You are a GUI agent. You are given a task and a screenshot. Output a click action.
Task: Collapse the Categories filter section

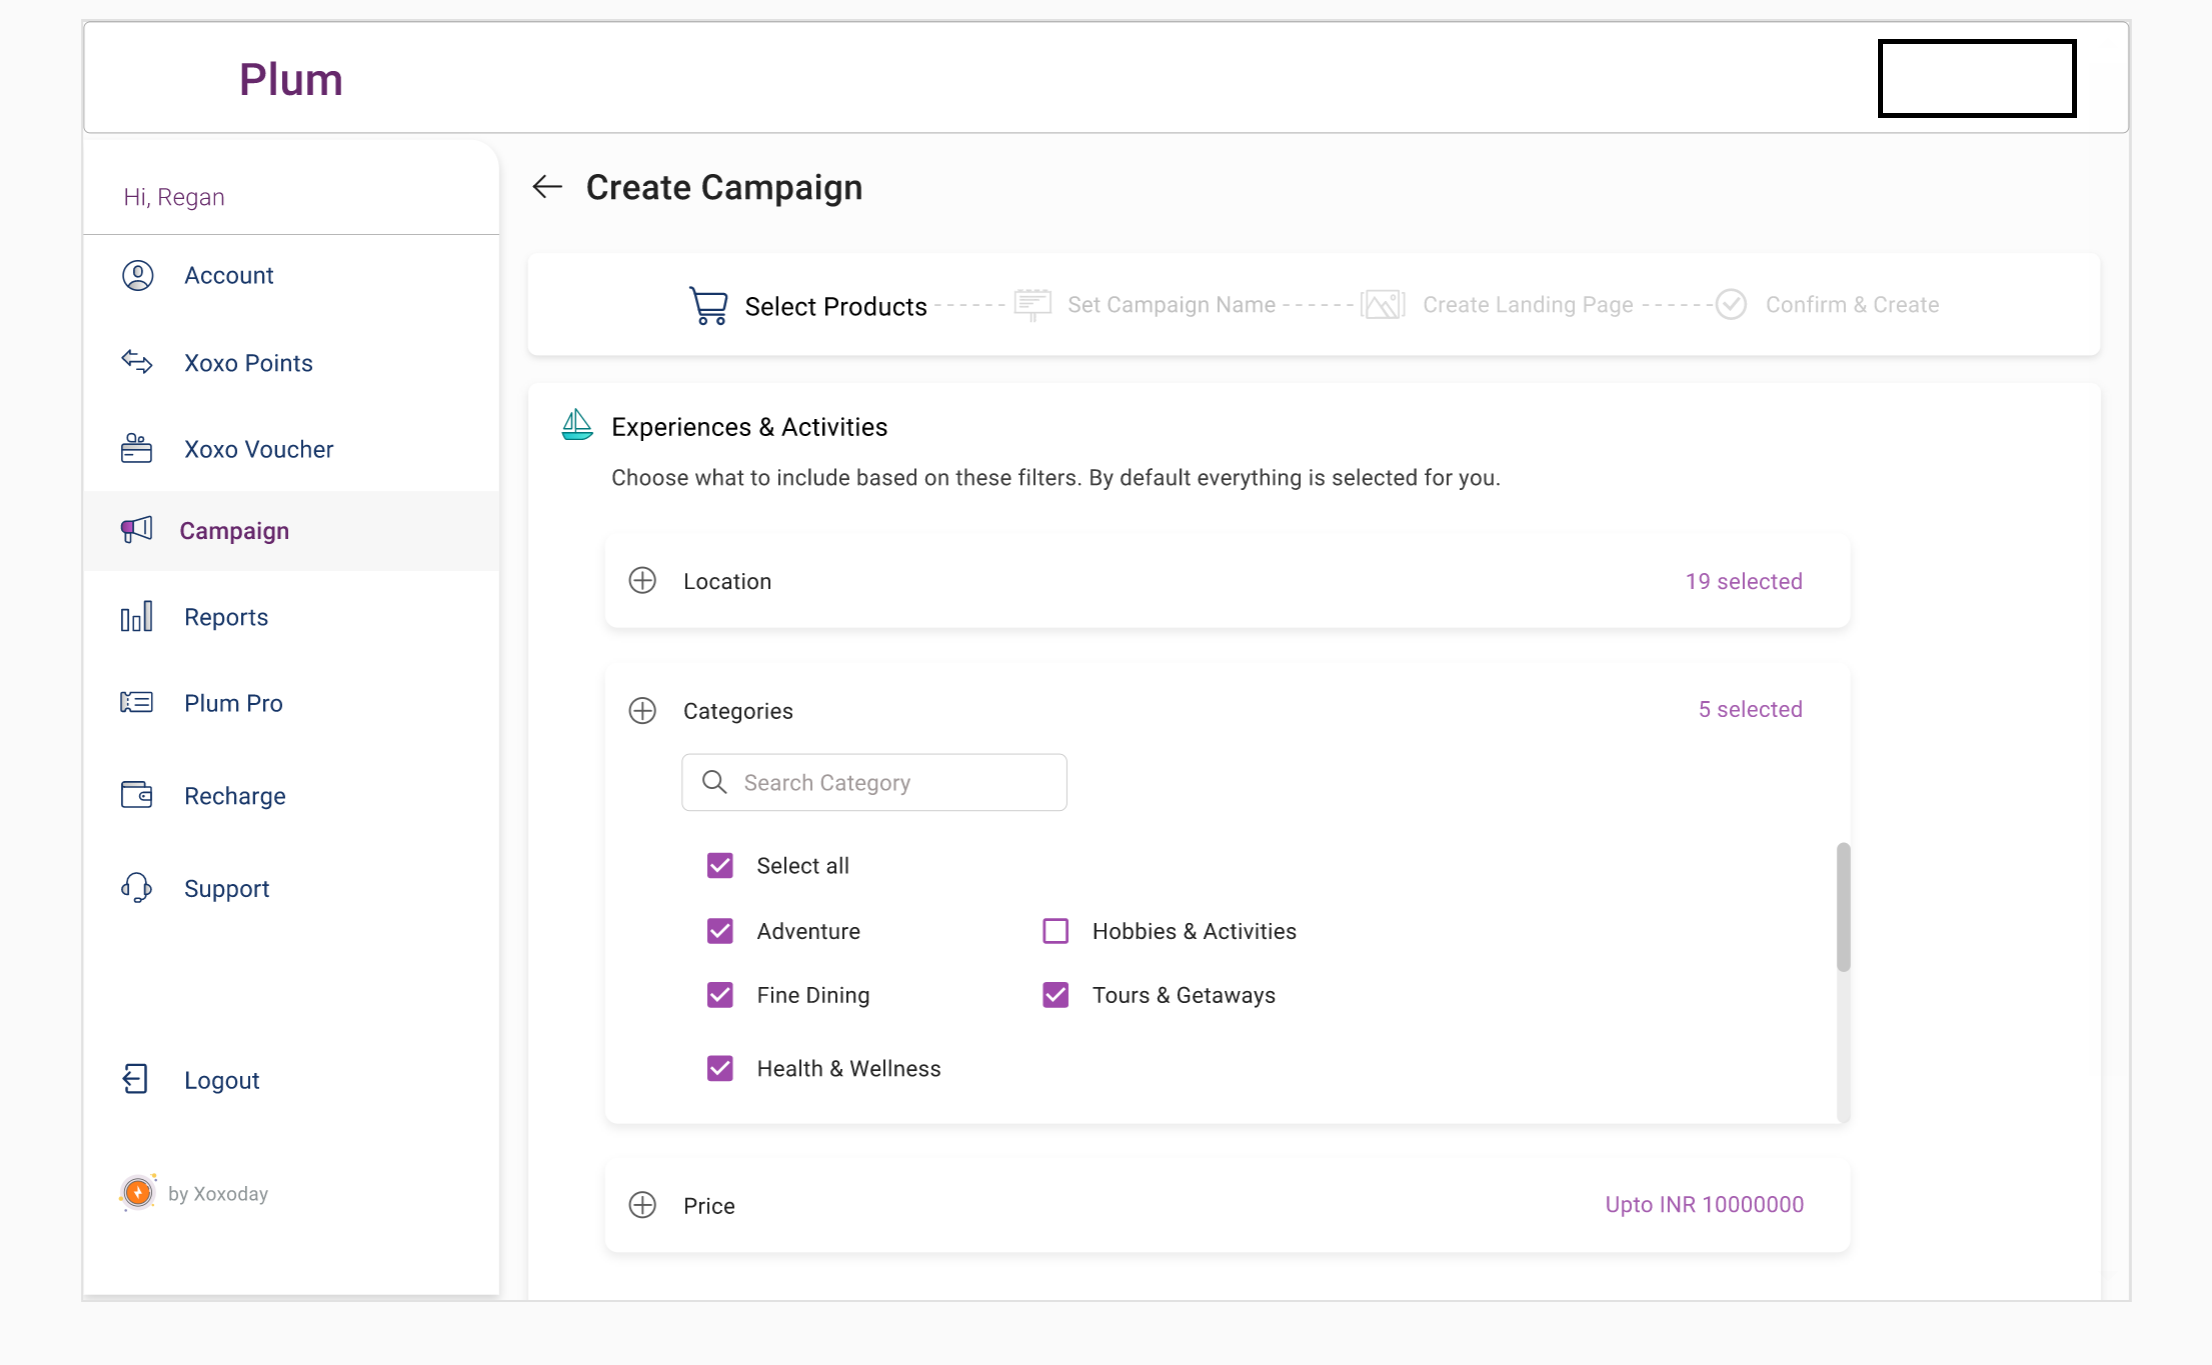(642, 711)
